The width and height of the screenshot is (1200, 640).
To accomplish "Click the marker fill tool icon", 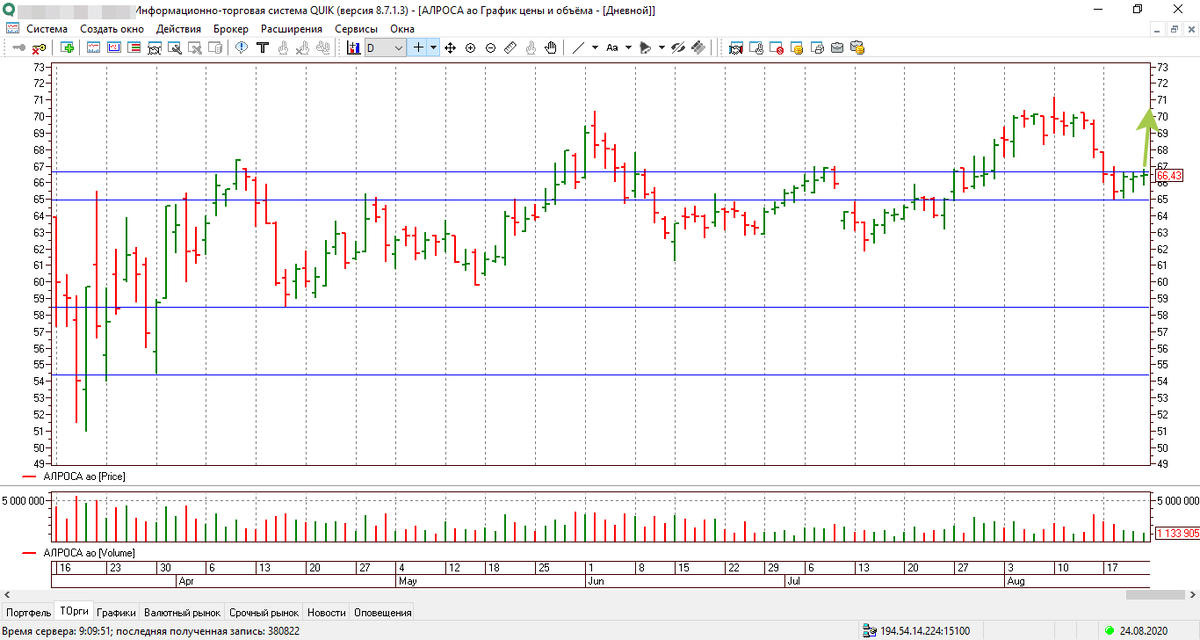I will pyautogui.click(x=644, y=47).
